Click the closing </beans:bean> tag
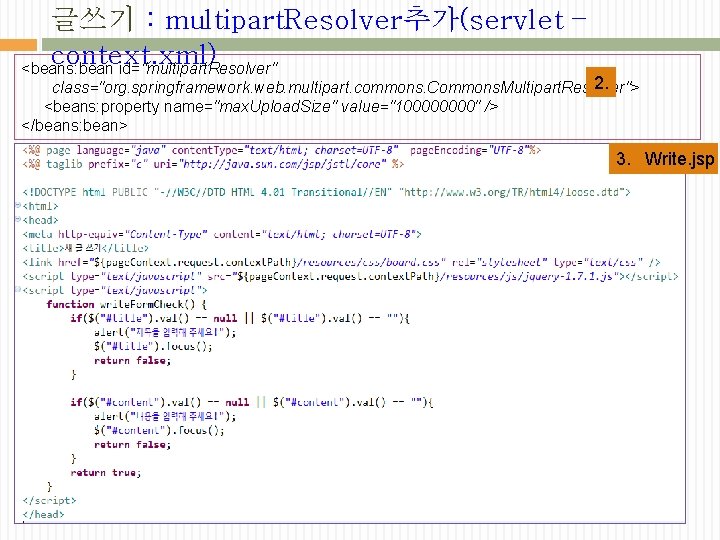The width and height of the screenshot is (720, 540). click(74, 125)
